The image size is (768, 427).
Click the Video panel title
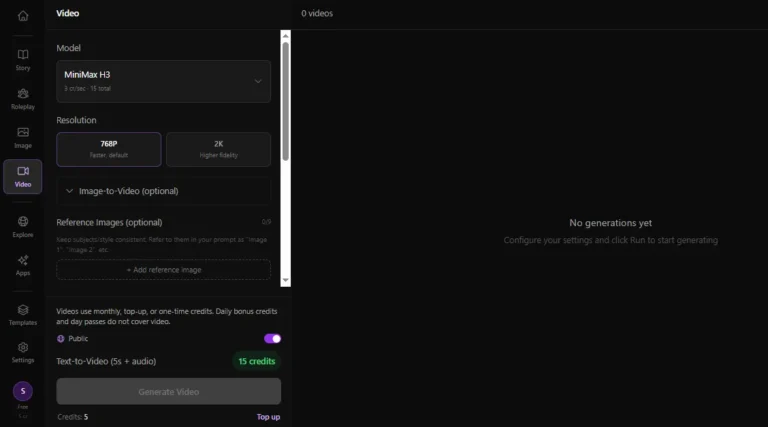coord(68,13)
